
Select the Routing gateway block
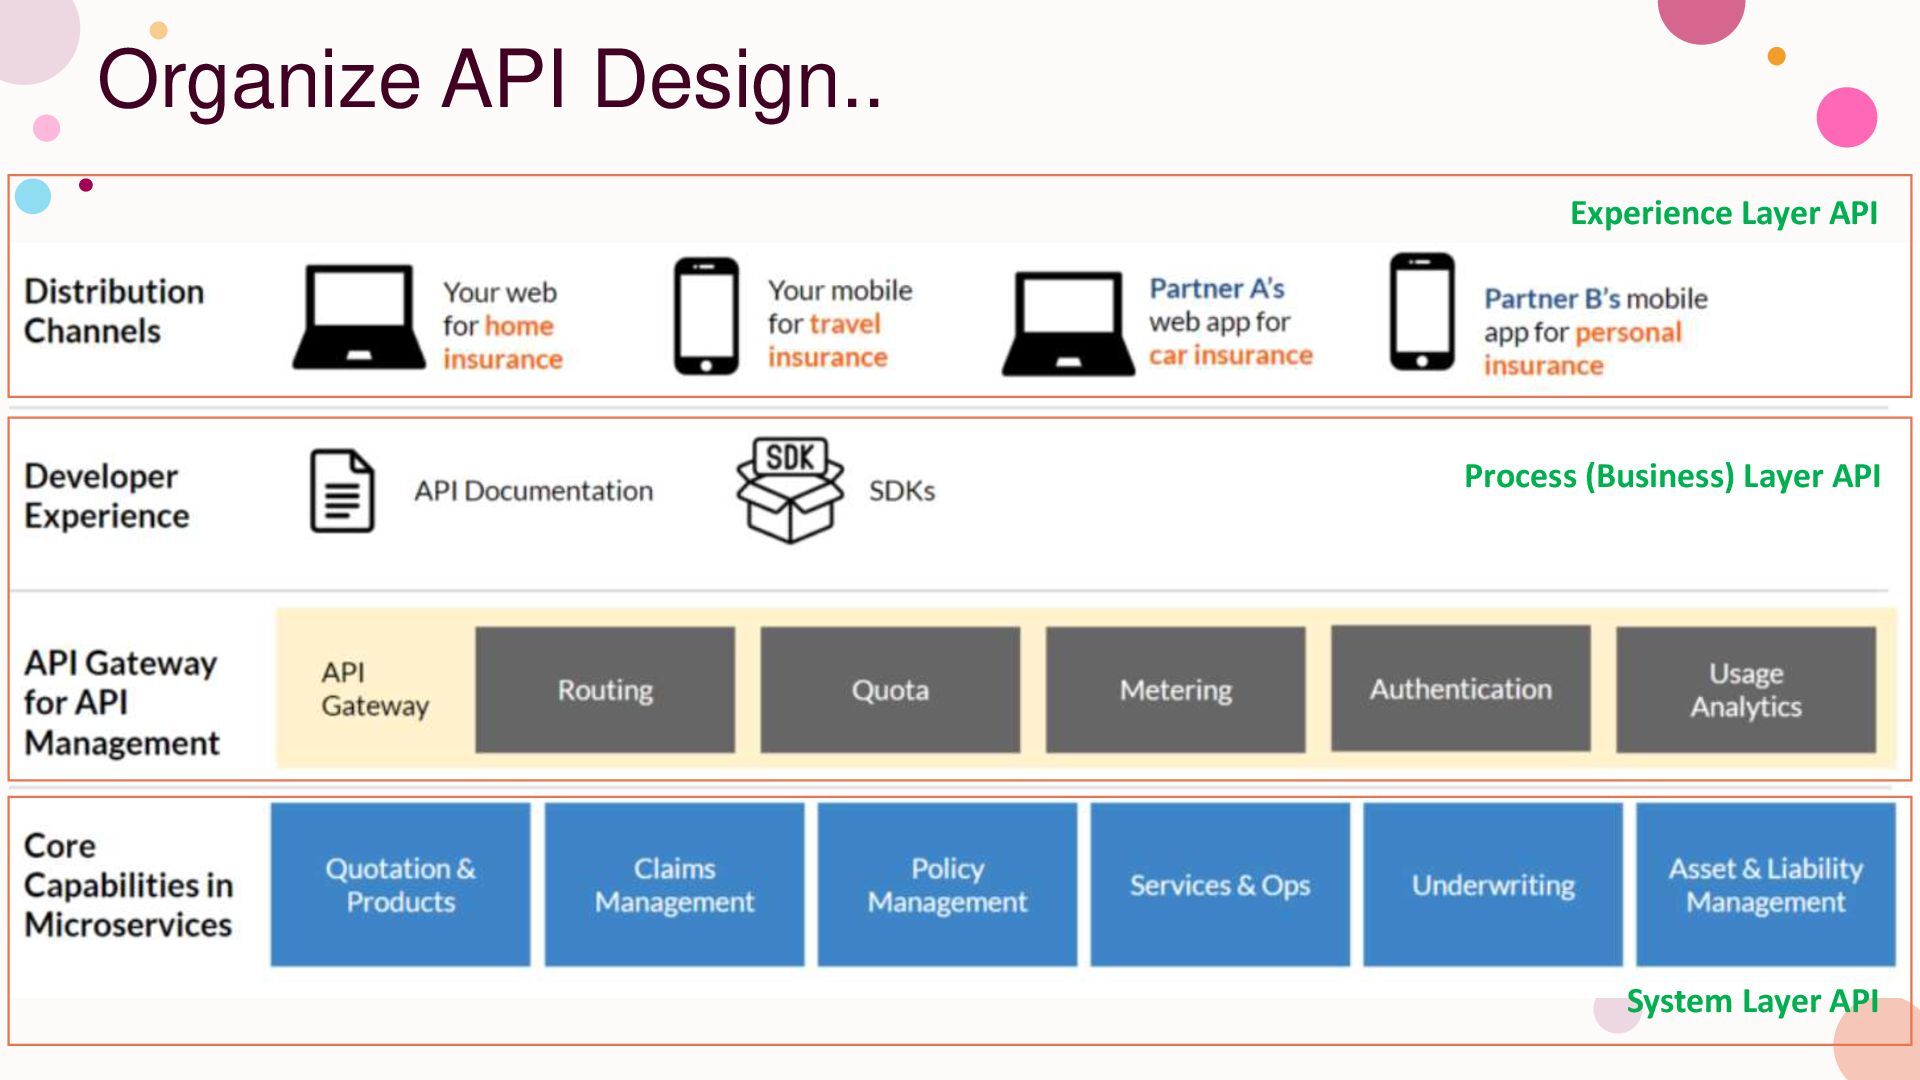[x=605, y=690]
